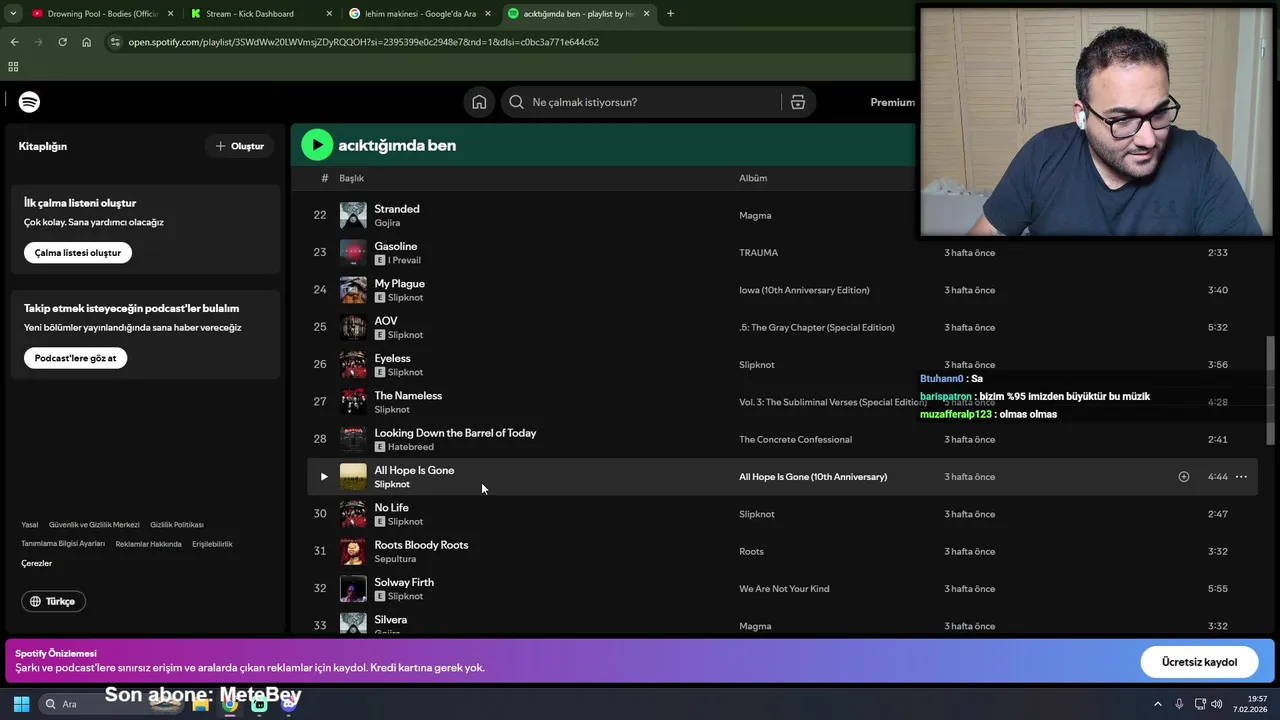The height and width of the screenshot is (720, 1280).
Task: Add All Hope Is Gone to library
Action: click(x=1183, y=477)
